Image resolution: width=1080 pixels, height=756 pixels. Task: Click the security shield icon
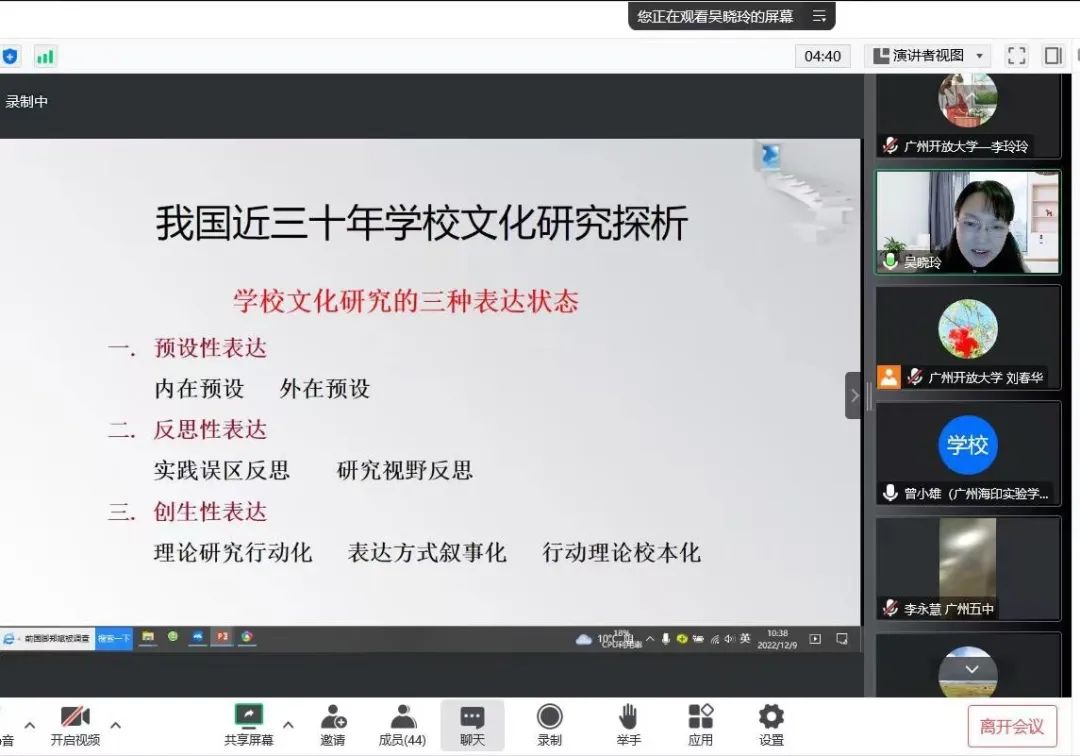pyautogui.click(x=10, y=56)
